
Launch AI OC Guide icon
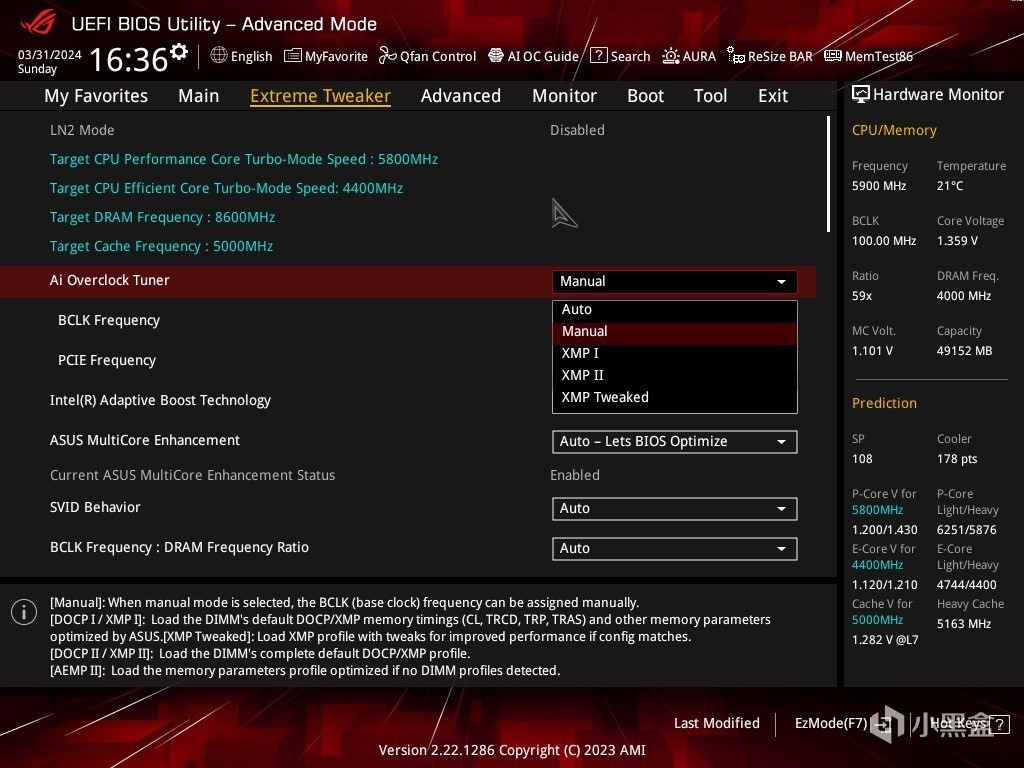point(496,56)
